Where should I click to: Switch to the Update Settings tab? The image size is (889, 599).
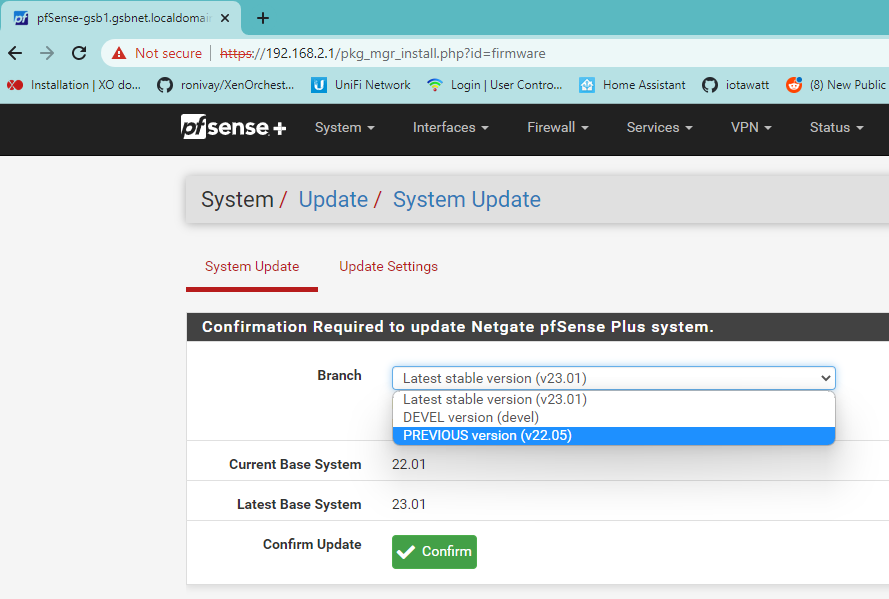tap(388, 266)
